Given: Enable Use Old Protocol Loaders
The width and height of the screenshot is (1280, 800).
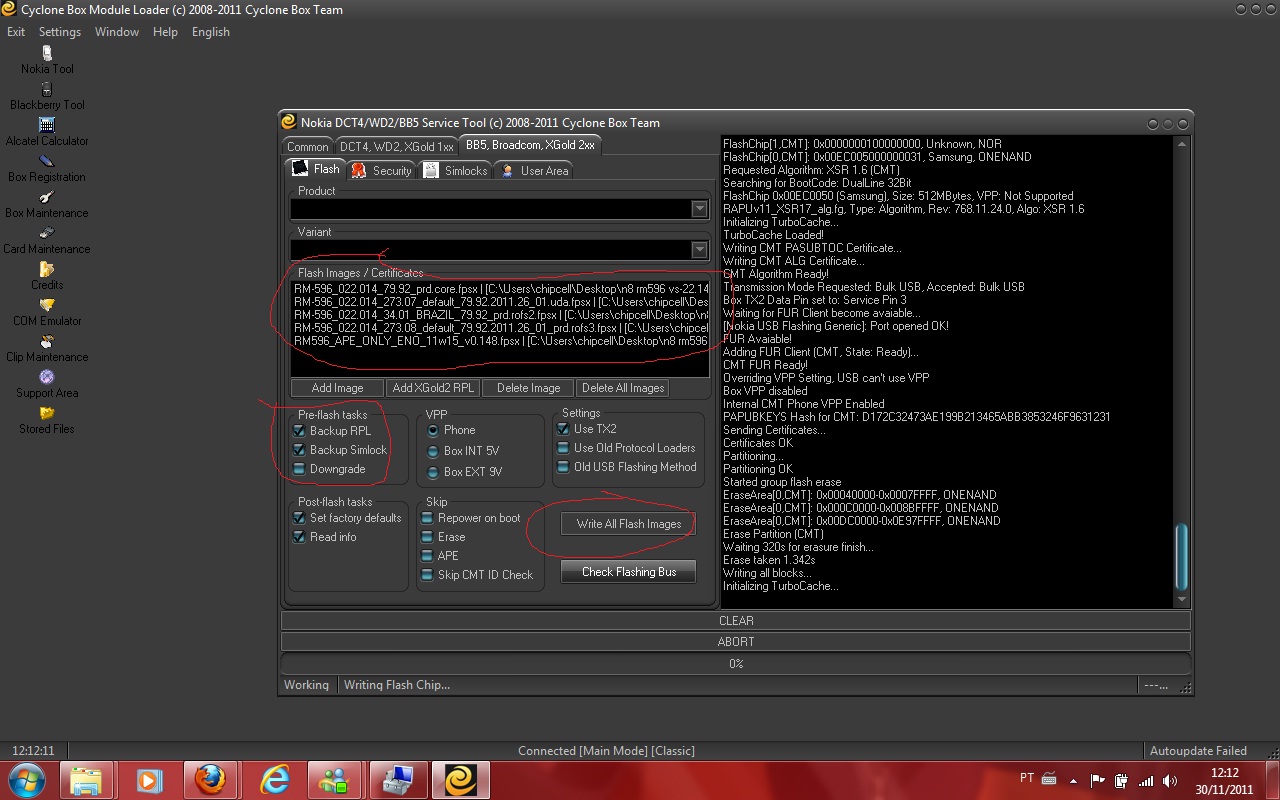Looking at the screenshot, I should [x=563, y=448].
